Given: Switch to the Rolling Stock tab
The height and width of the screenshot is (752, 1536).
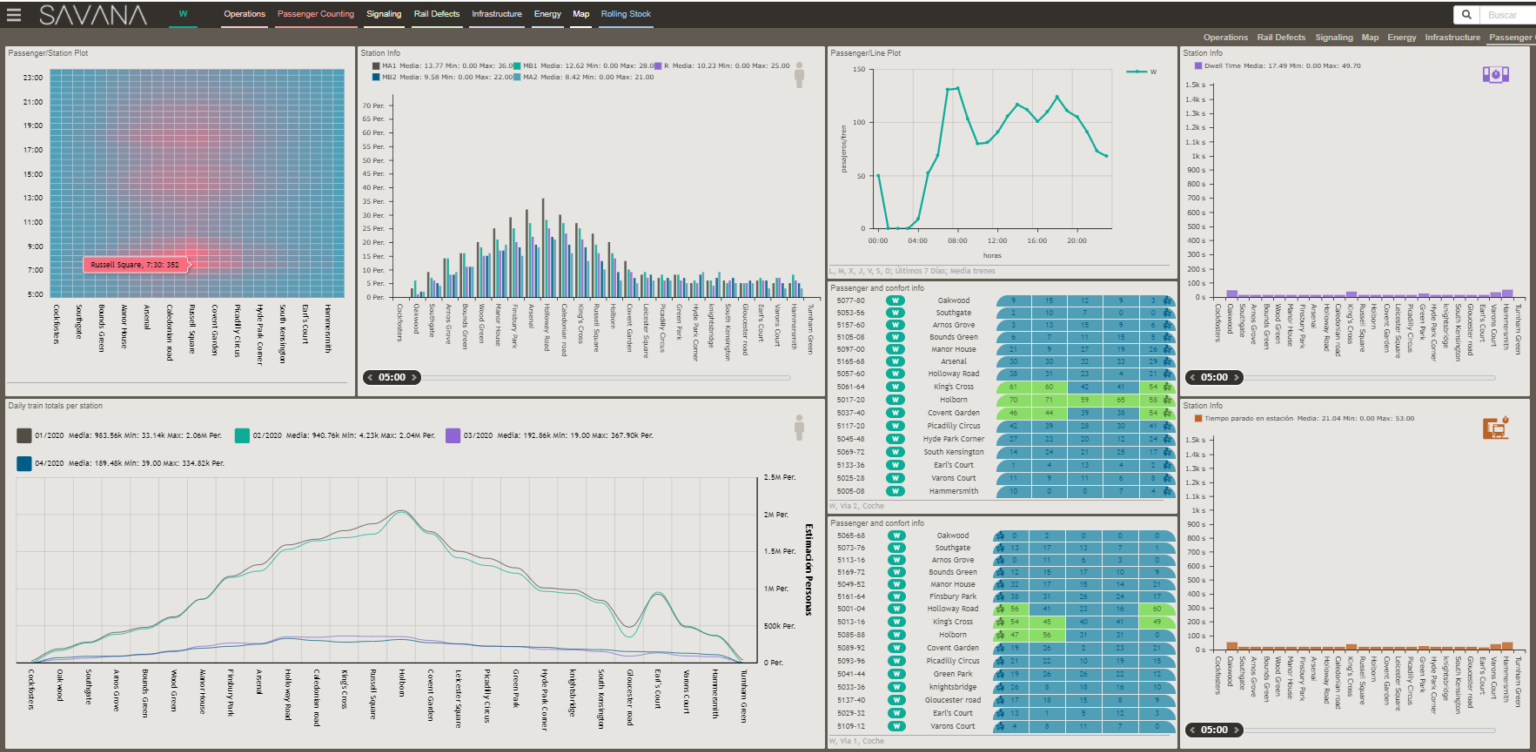Looking at the screenshot, I should 626,15.
